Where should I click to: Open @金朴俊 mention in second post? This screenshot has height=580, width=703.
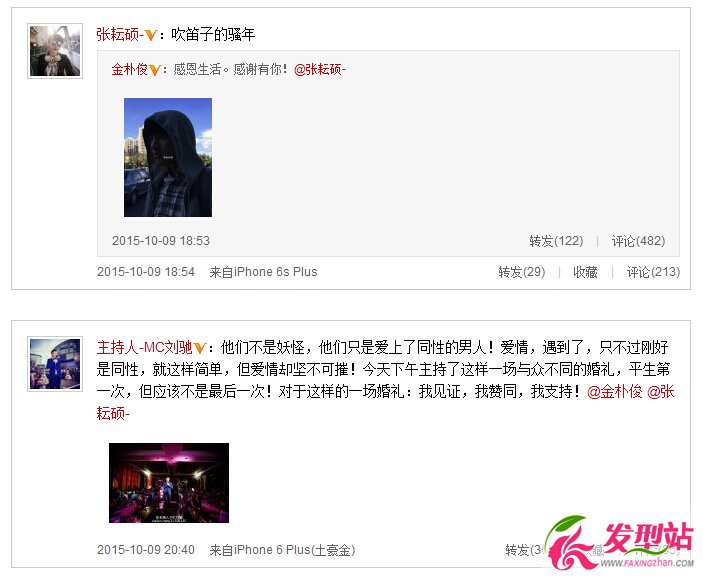click(615, 392)
